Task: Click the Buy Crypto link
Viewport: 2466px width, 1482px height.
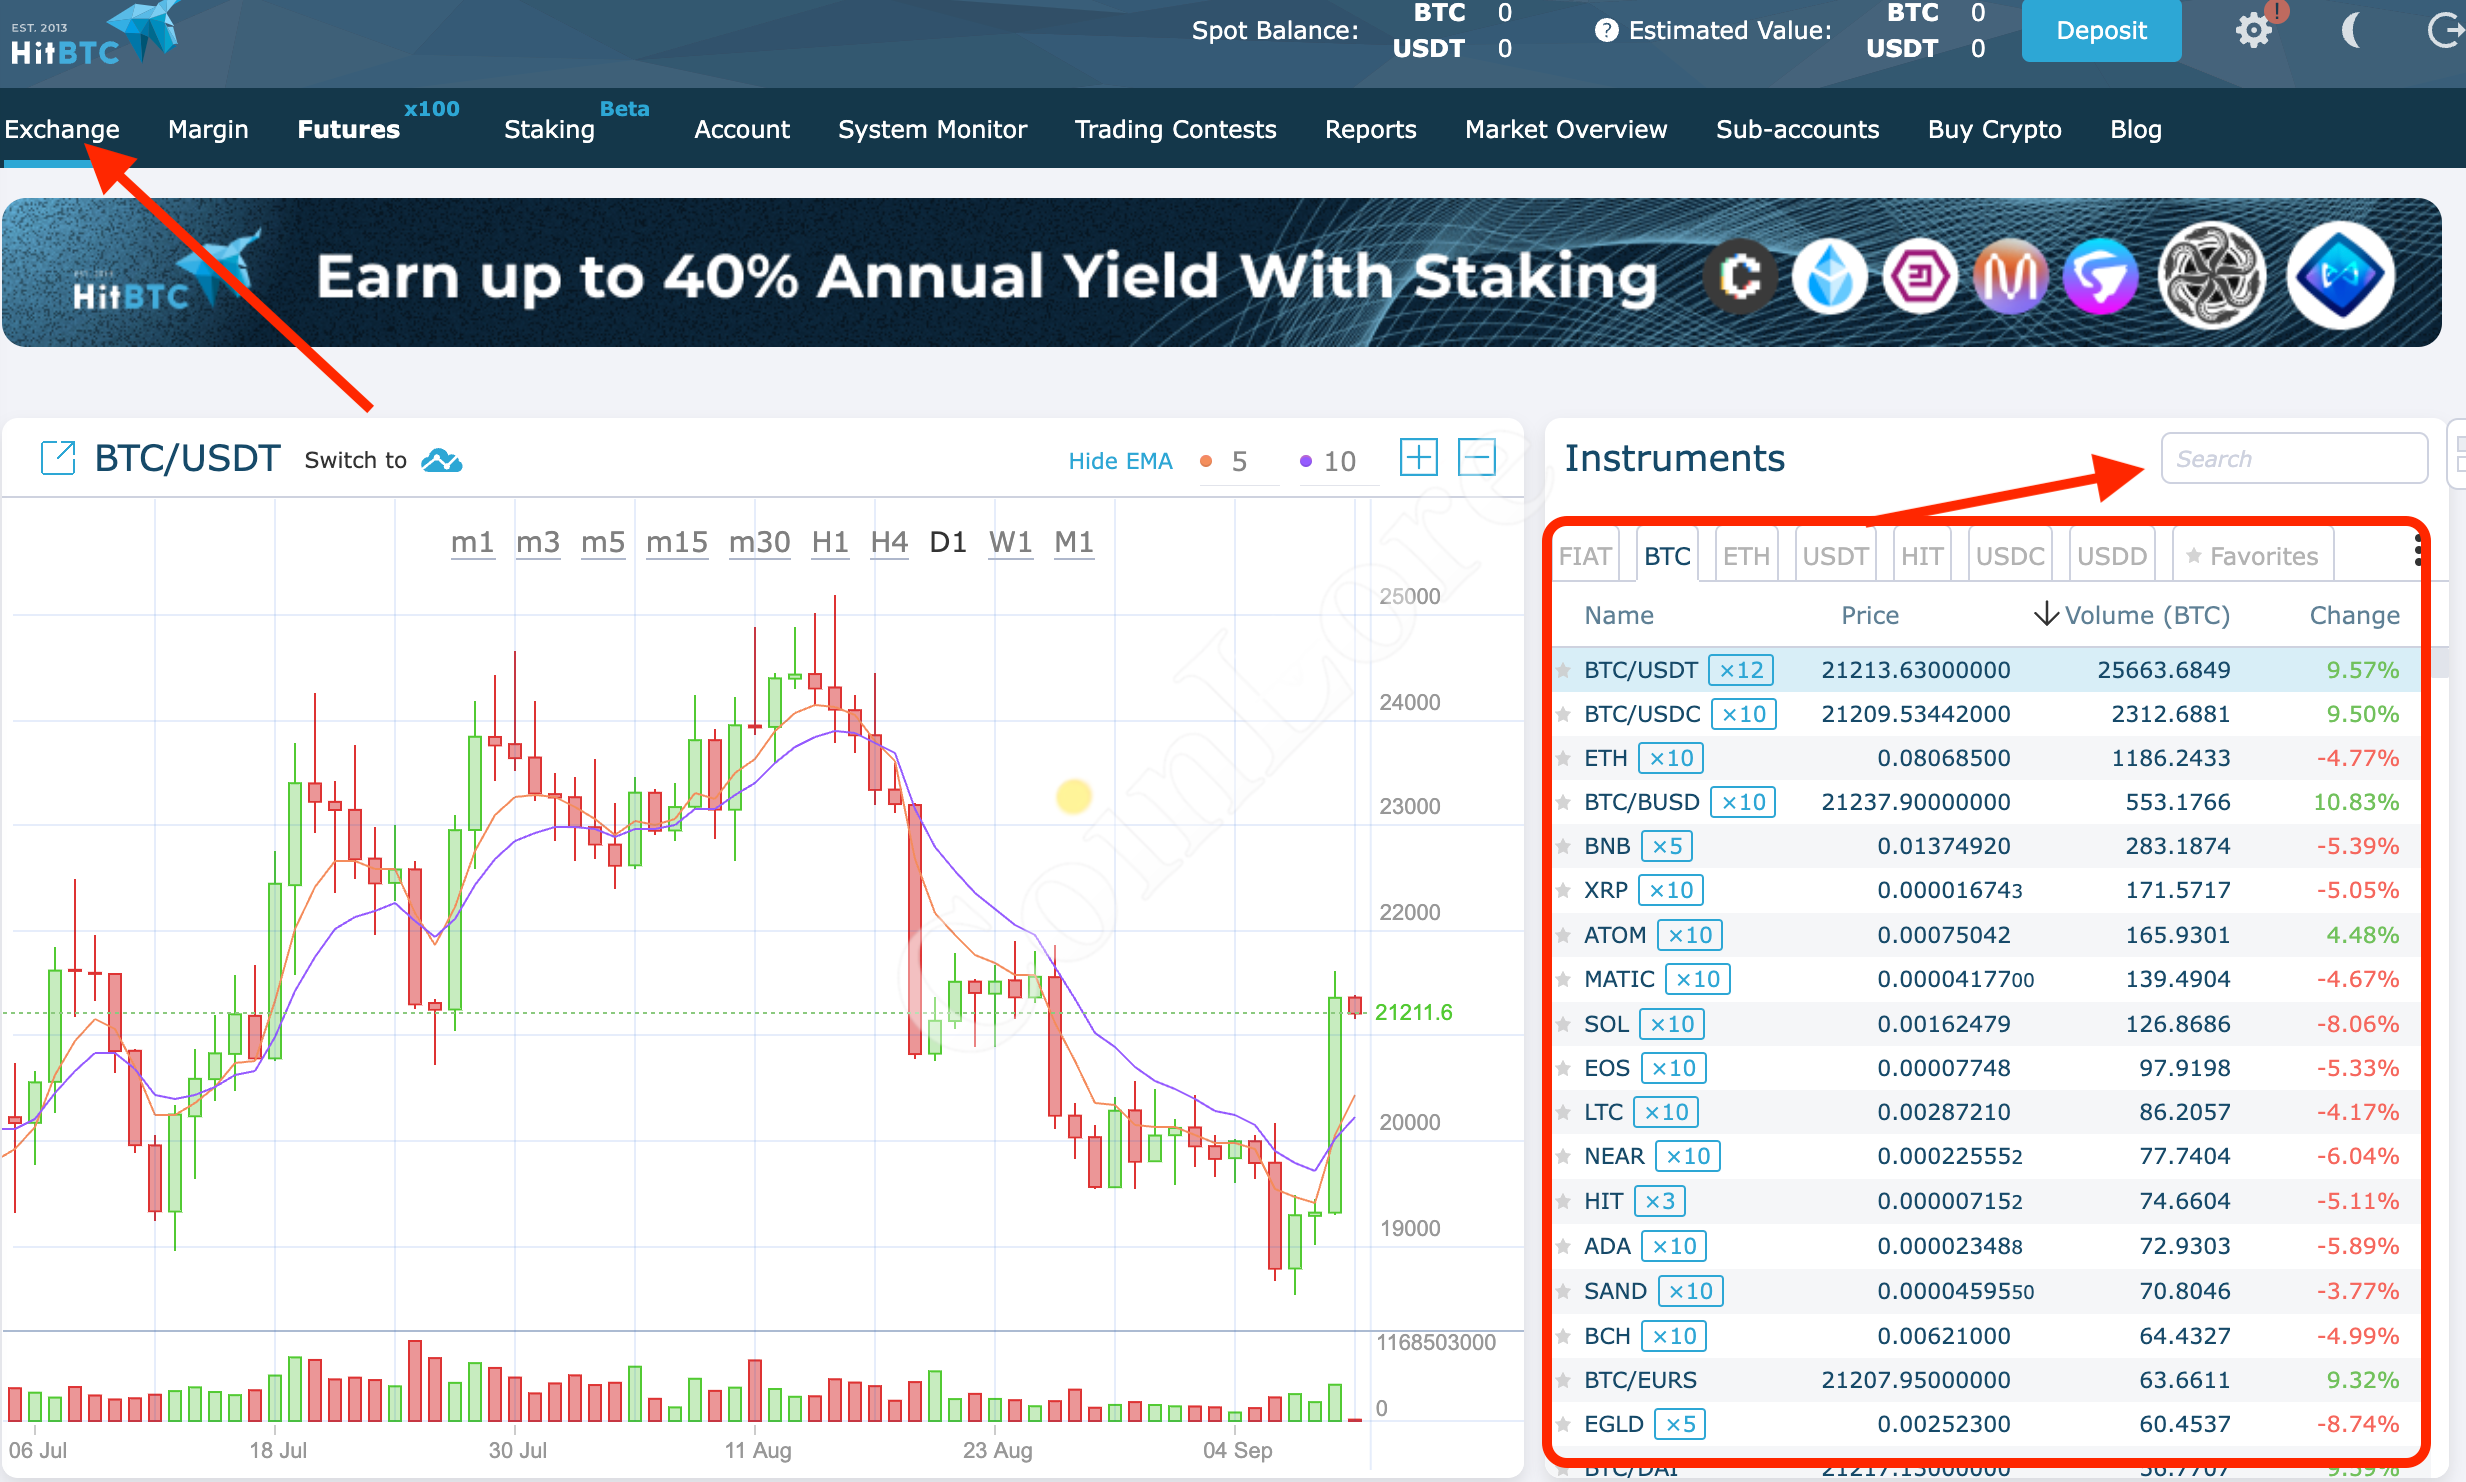Action: click(x=1997, y=129)
